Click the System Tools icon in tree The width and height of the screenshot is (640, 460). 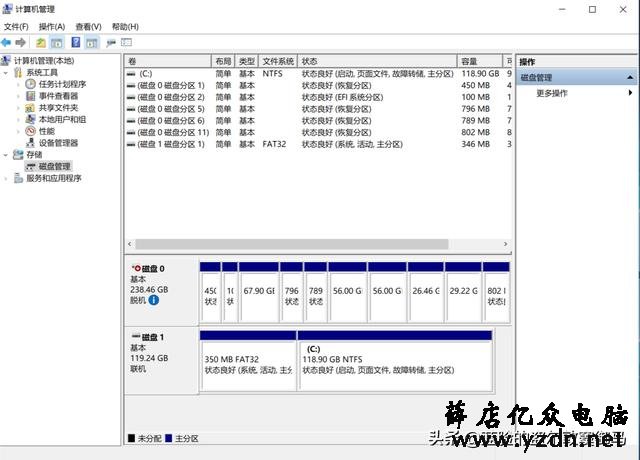(x=18, y=73)
